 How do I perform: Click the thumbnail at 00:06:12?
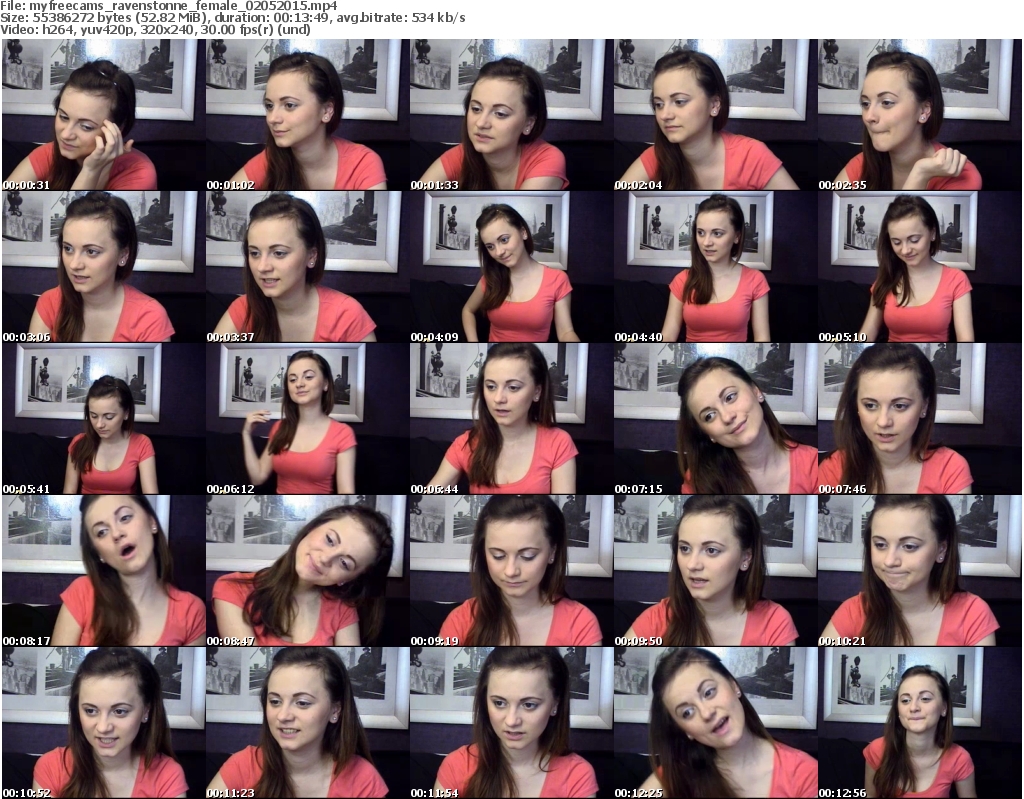pyautogui.click(x=307, y=419)
